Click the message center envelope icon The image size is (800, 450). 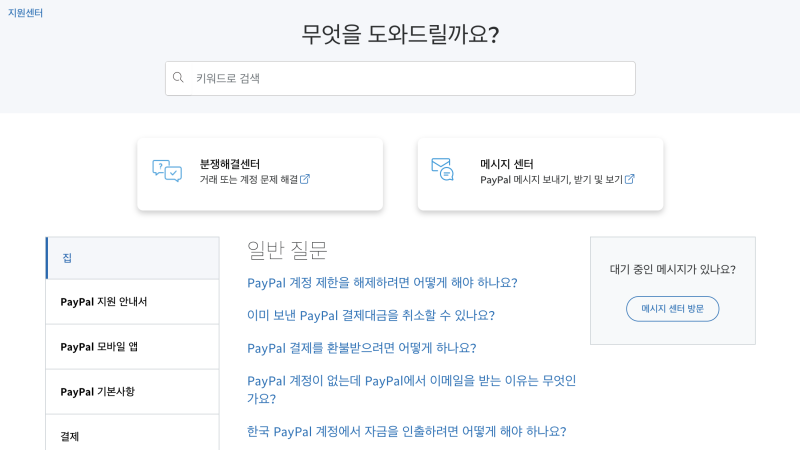pos(442,170)
